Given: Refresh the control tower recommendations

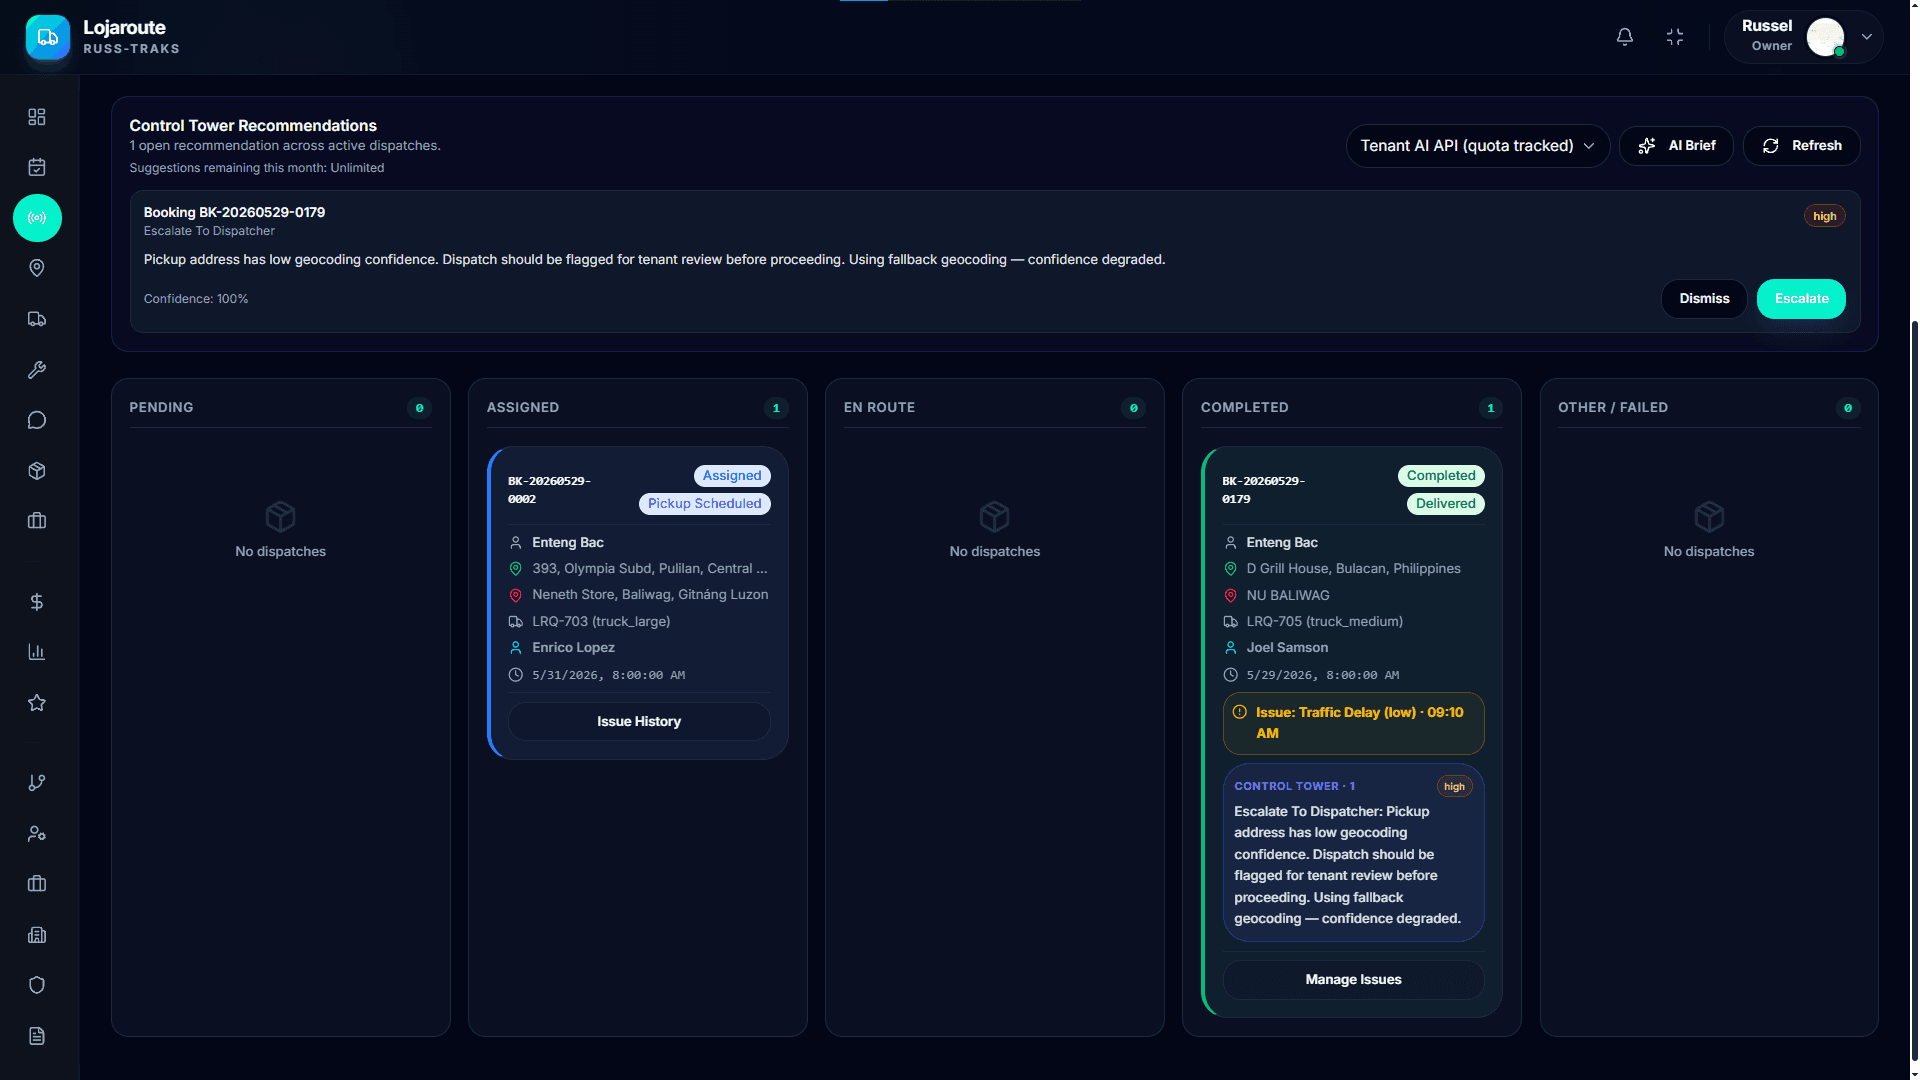Looking at the screenshot, I should pyautogui.click(x=1801, y=146).
